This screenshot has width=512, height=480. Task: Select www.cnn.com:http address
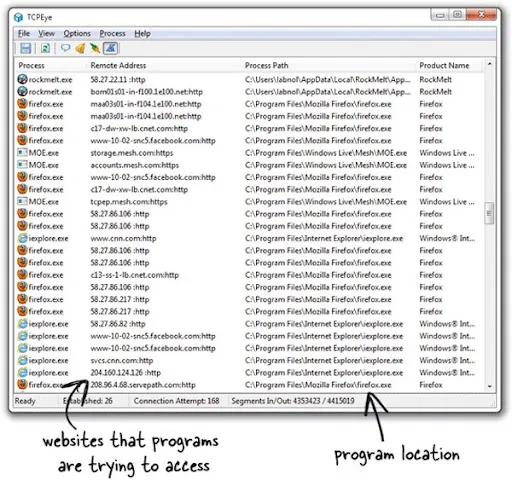coord(123,238)
